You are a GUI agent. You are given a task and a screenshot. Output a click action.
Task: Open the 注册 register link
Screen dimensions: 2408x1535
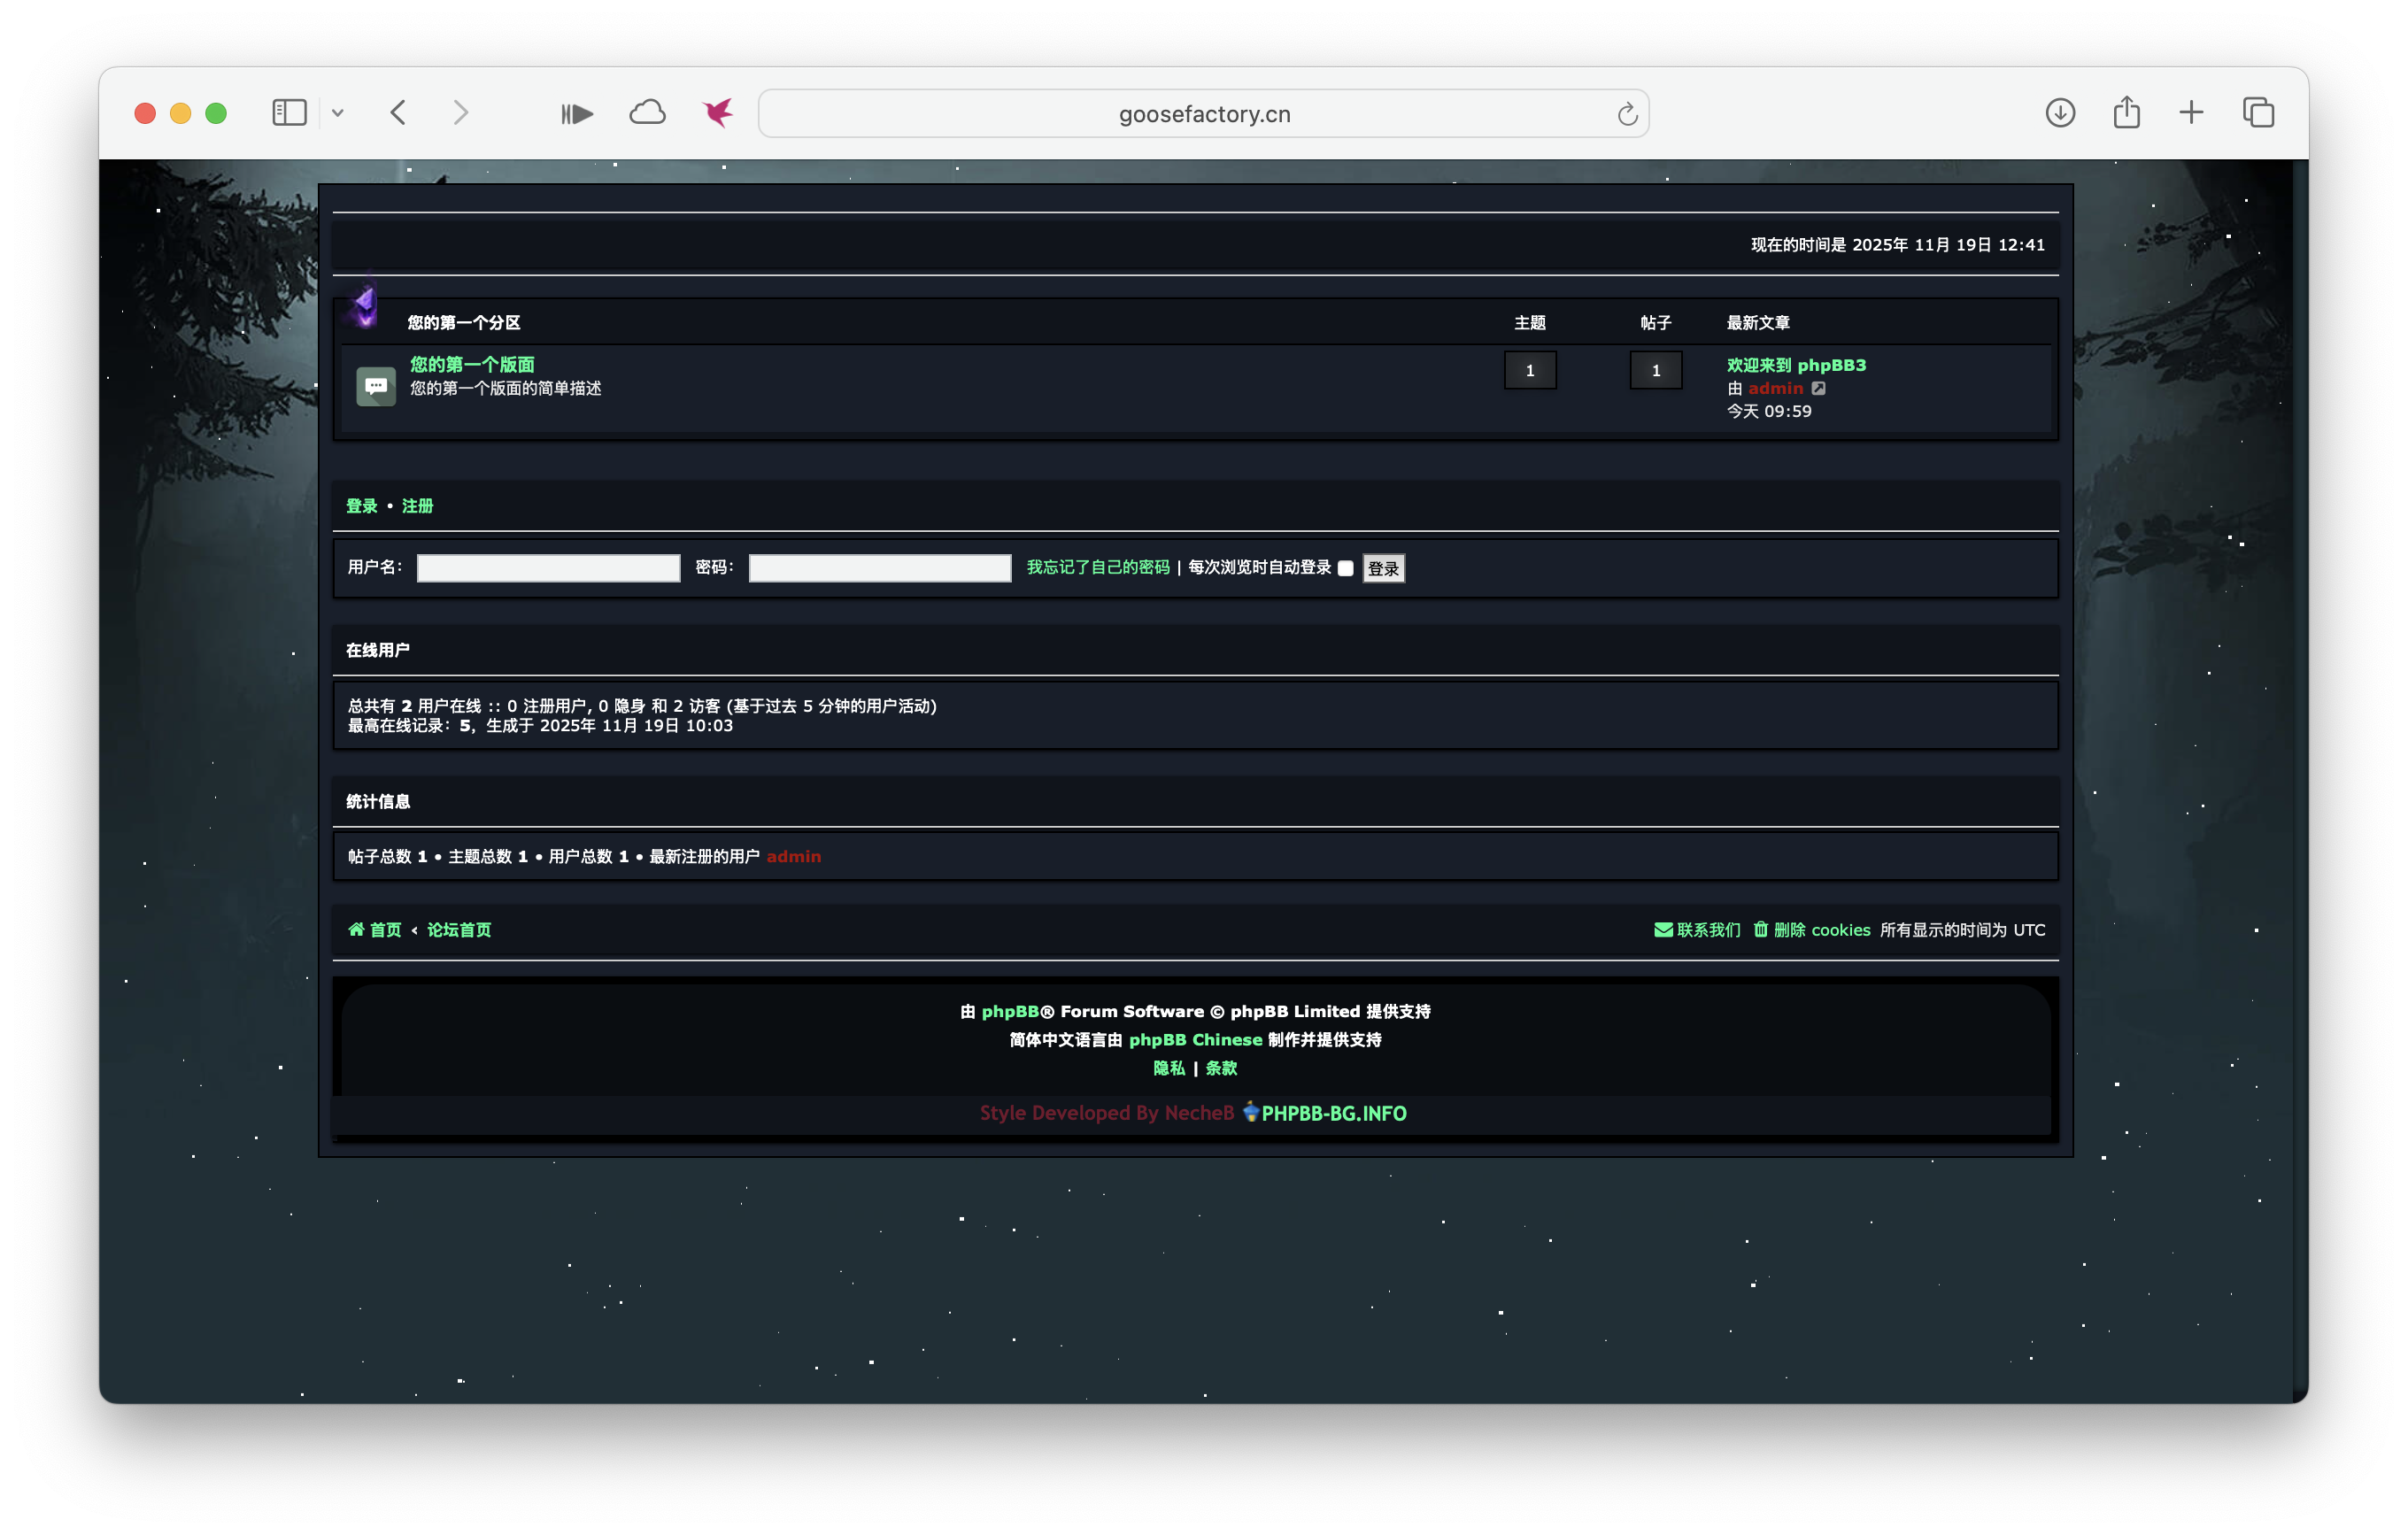(417, 506)
